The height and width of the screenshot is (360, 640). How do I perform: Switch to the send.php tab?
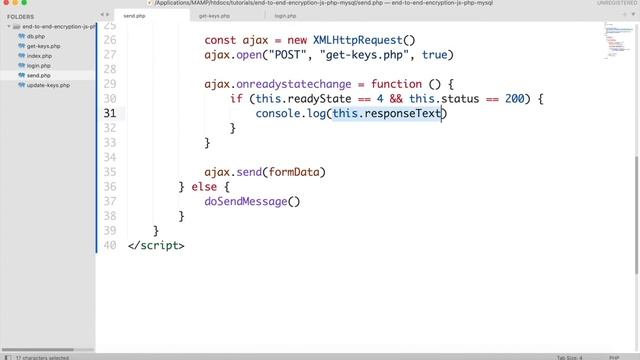134,16
